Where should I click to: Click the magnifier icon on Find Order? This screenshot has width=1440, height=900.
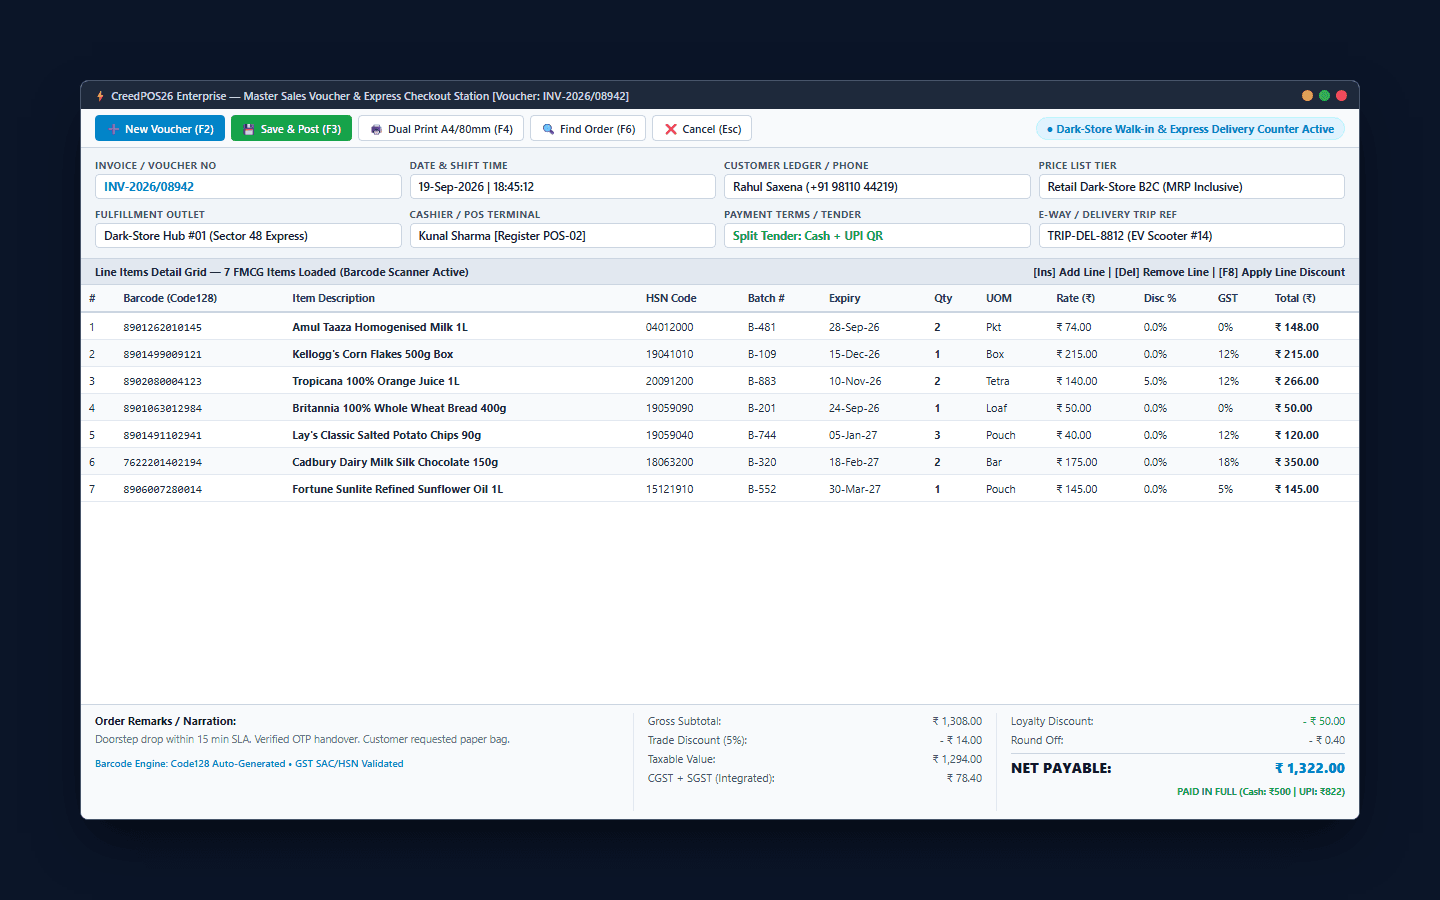coord(548,129)
